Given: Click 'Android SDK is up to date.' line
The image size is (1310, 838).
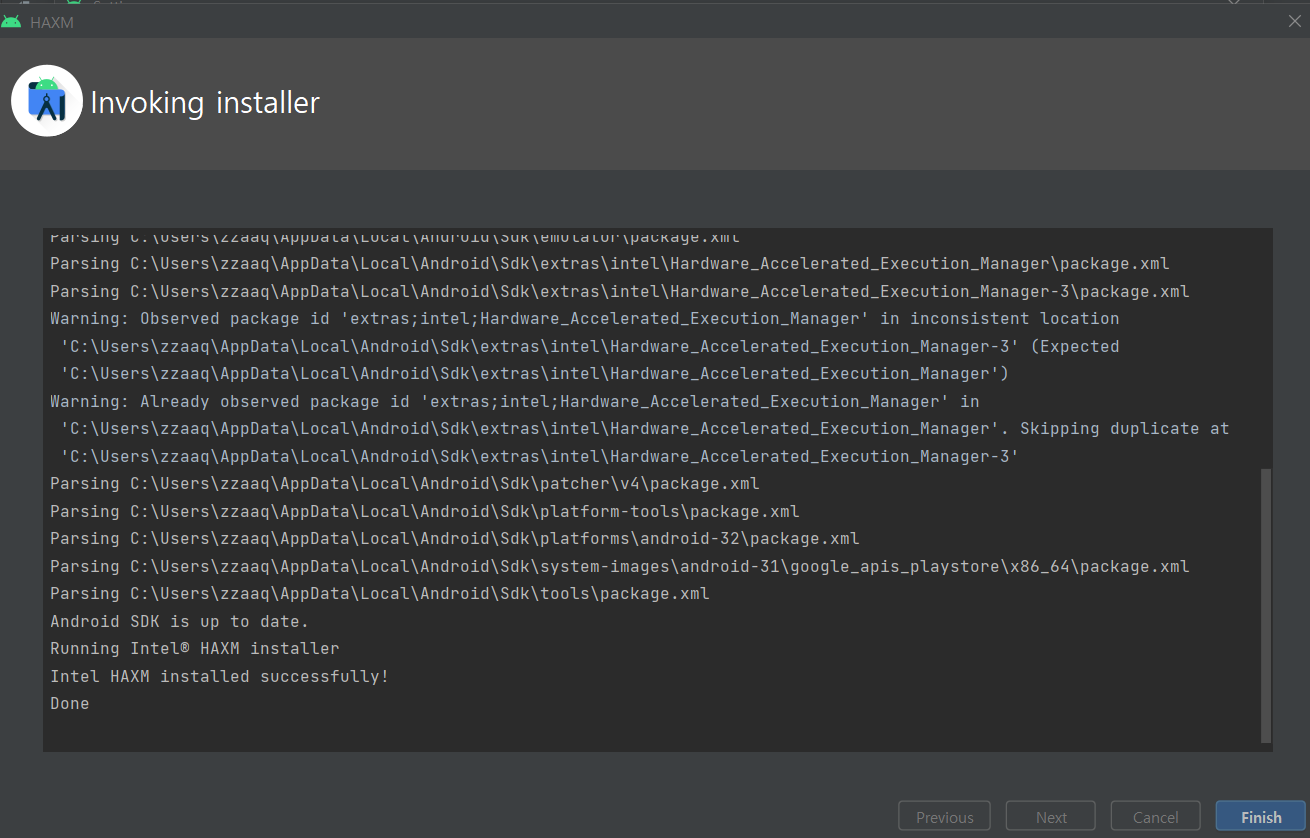Looking at the screenshot, I should (x=180, y=622).
